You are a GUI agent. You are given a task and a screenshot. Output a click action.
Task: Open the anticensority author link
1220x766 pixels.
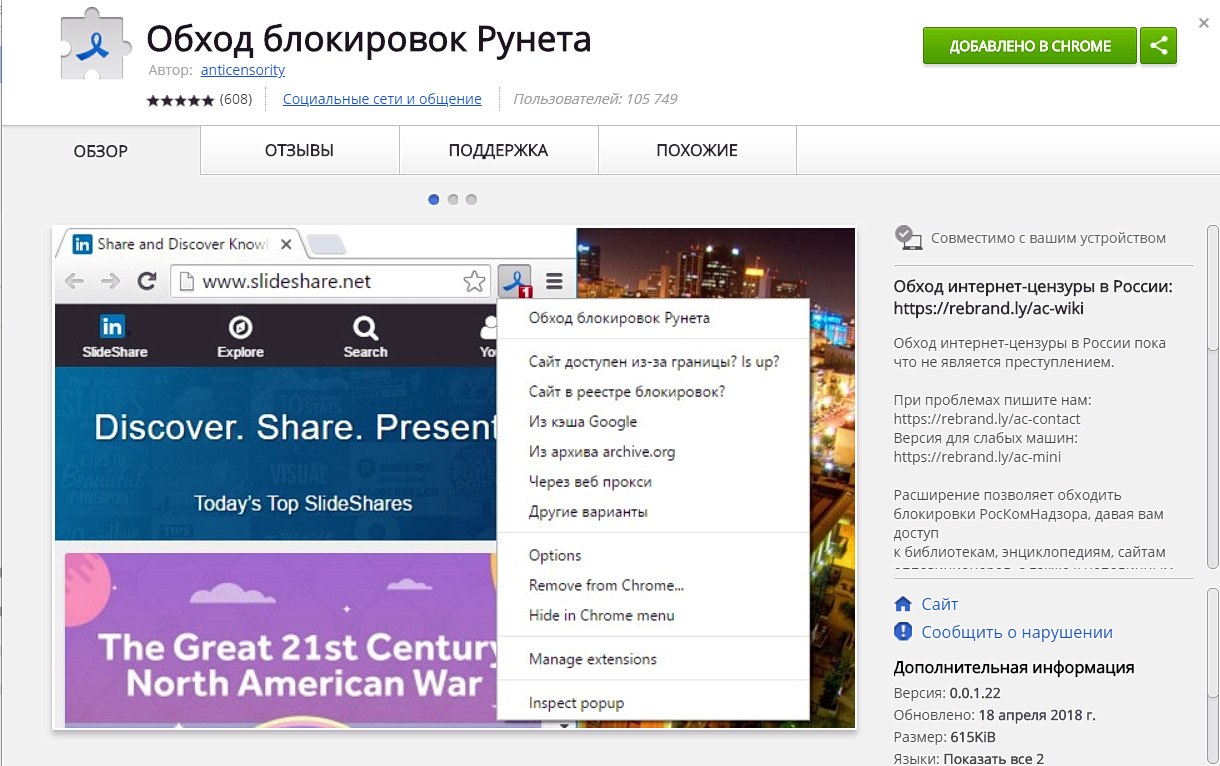click(x=243, y=70)
